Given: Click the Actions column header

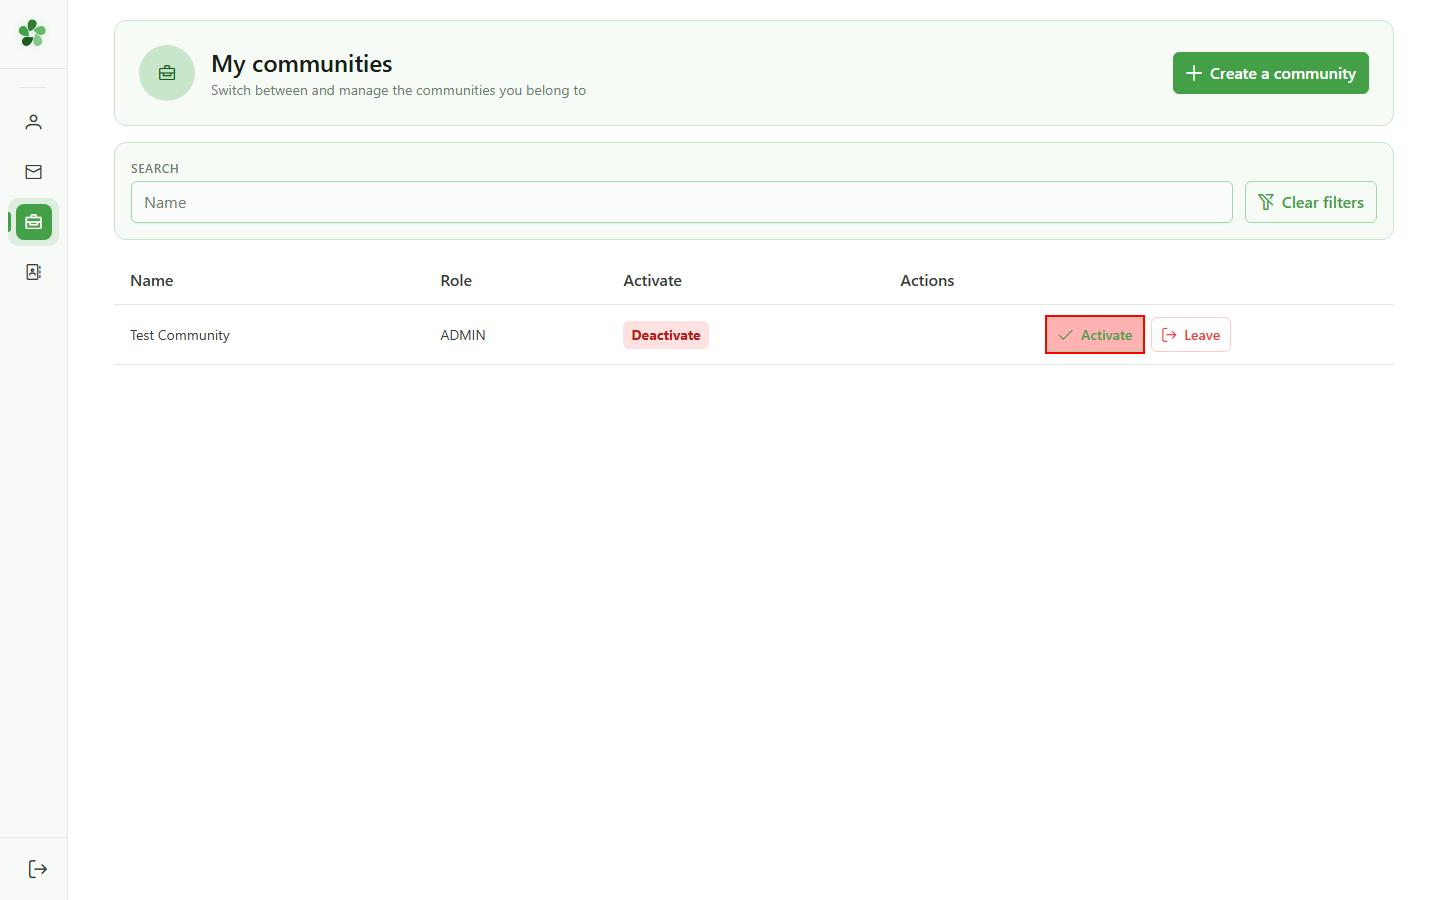Looking at the screenshot, I should pyautogui.click(x=927, y=281).
